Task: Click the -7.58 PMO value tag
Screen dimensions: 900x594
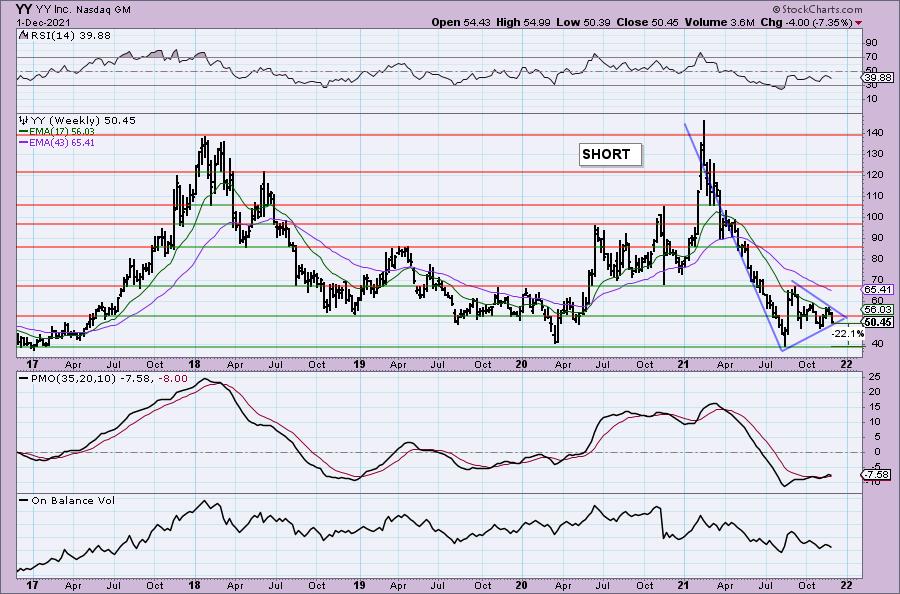Action: click(878, 475)
